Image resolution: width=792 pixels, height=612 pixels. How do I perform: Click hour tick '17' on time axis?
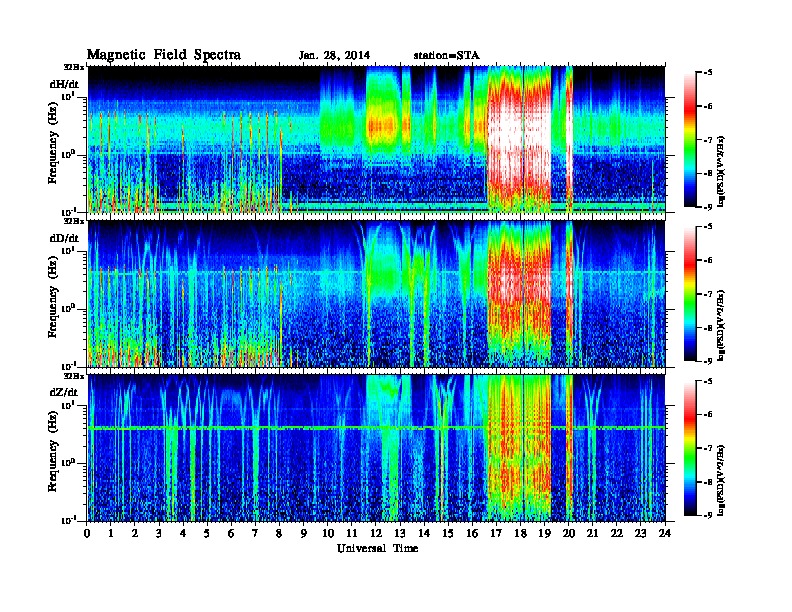point(496,534)
